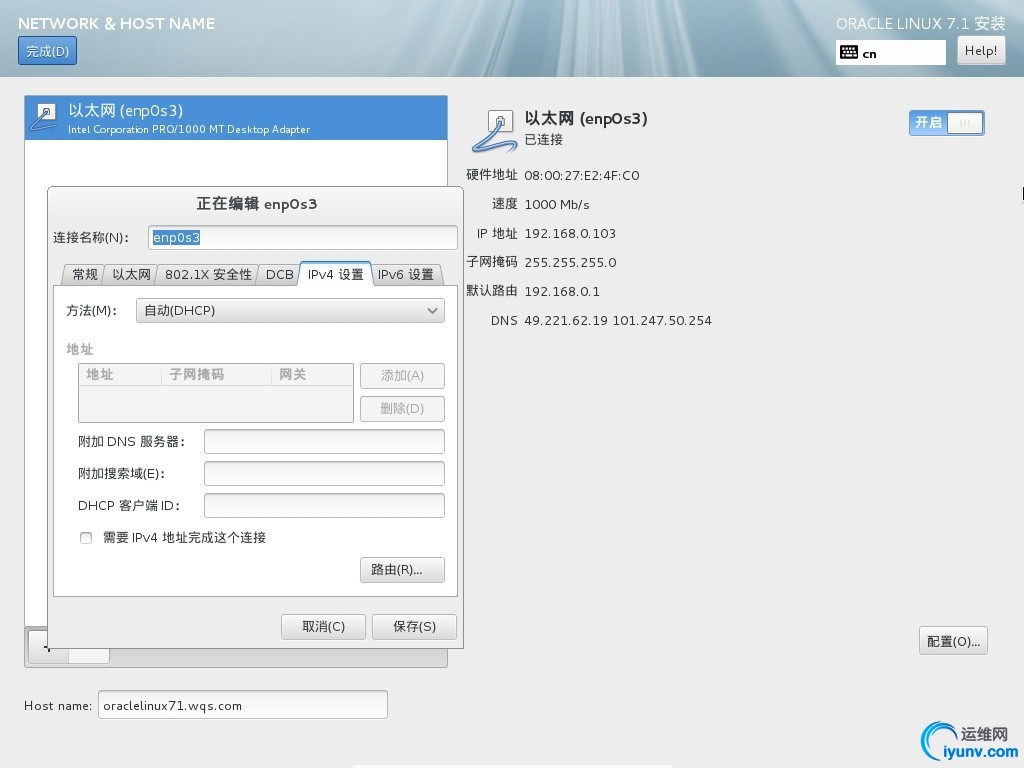This screenshot has width=1024, height=768.
Task: Click the cn keyboard layout indicator
Action: pyautogui.click(x=890, y=53)
